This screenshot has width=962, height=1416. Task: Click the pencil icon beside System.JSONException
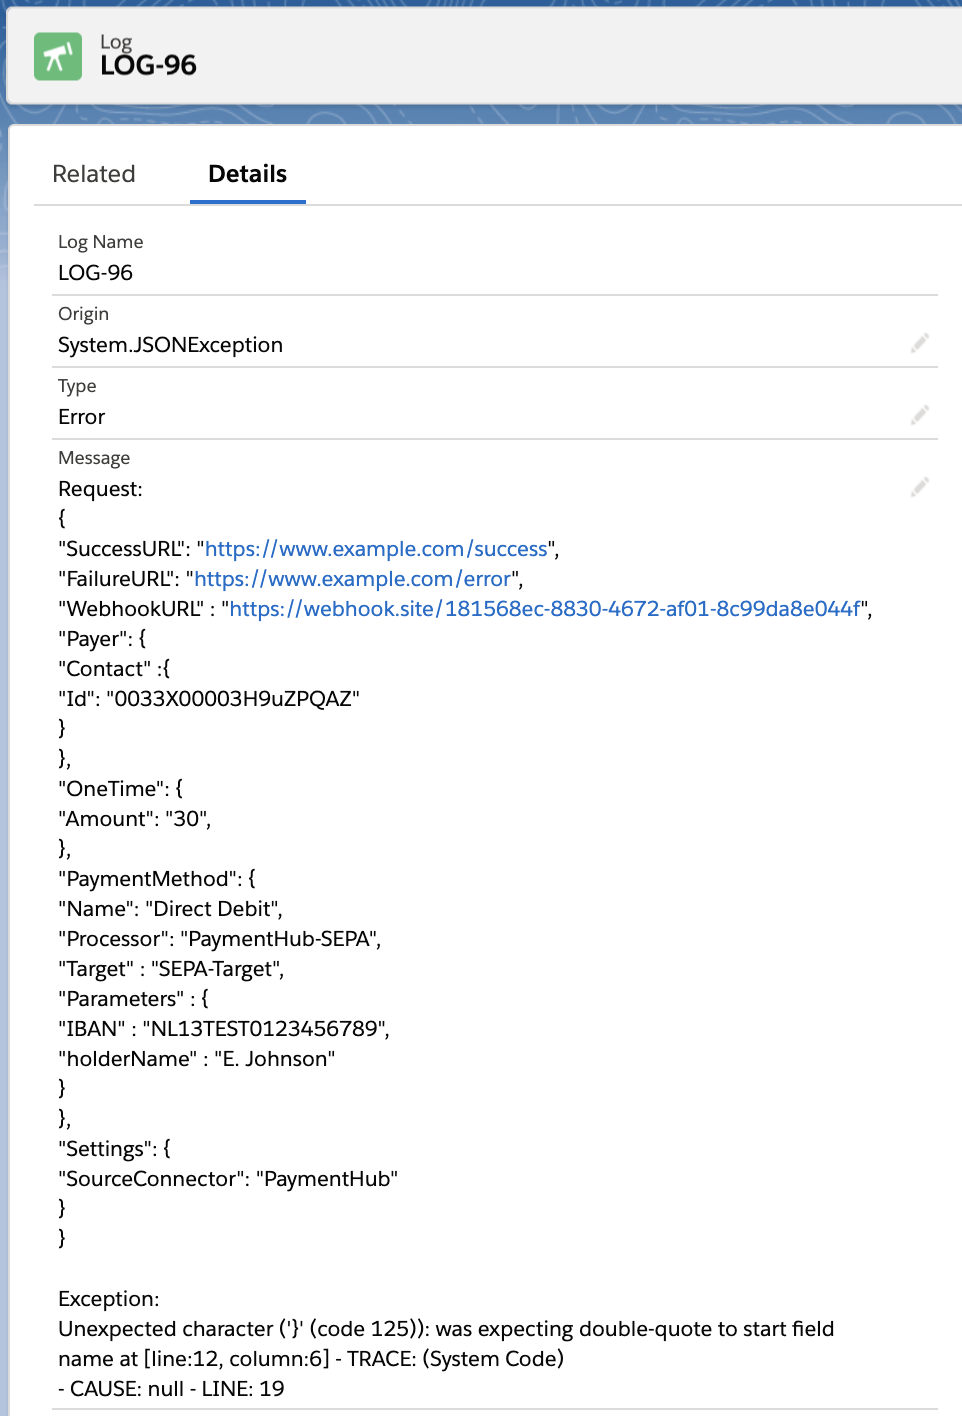[x=920, y=343]
